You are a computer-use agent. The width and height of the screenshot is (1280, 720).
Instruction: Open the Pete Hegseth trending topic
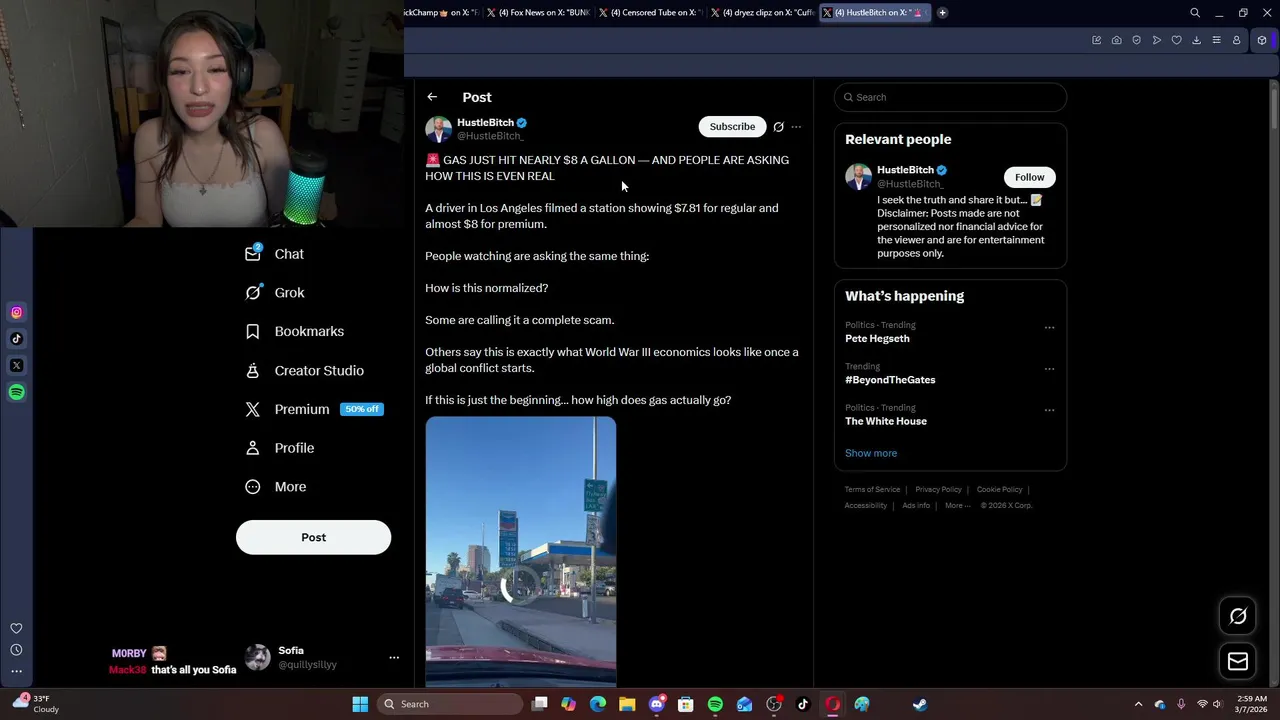coord(877,339)
